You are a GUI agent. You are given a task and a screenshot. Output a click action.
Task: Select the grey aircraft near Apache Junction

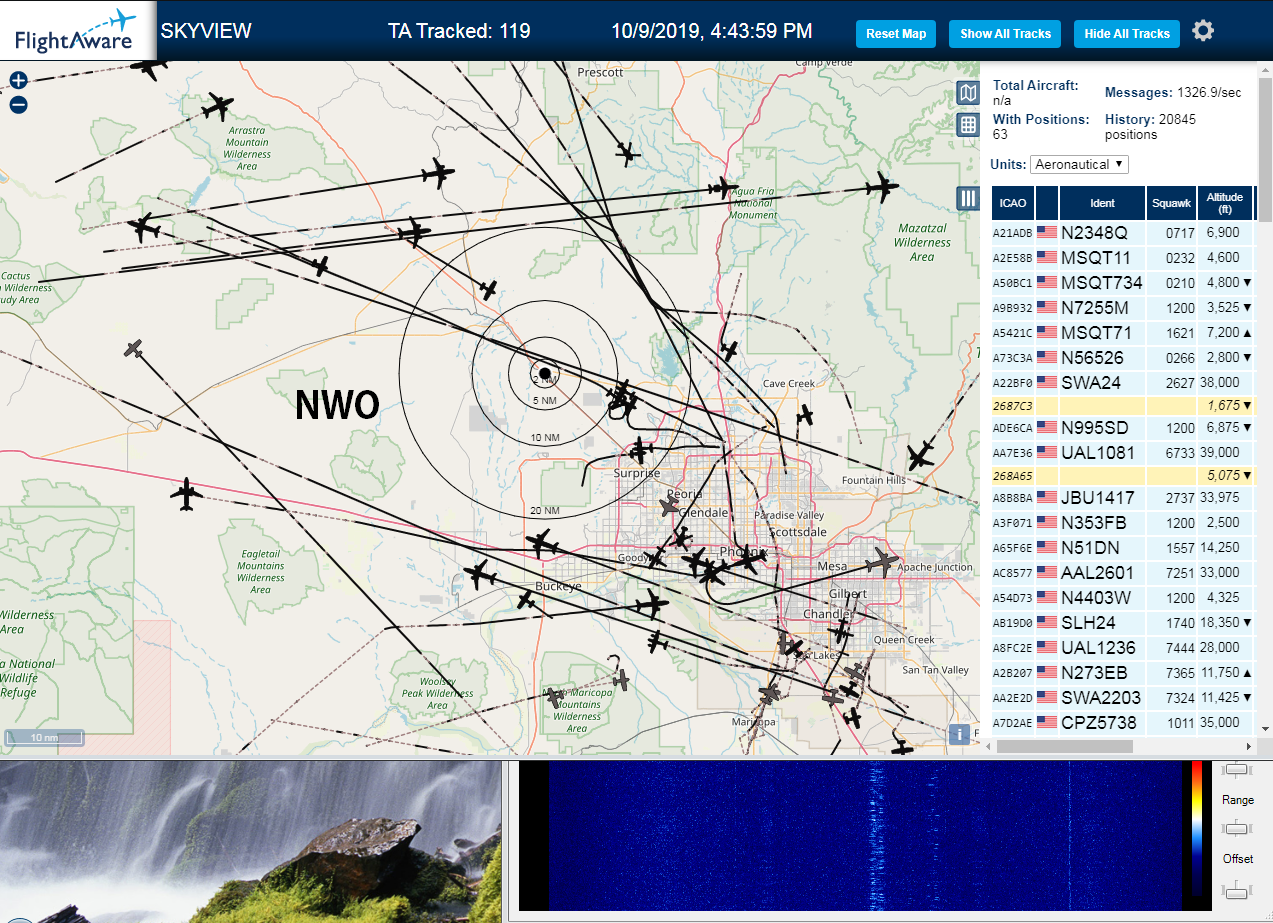coord(882,562)
